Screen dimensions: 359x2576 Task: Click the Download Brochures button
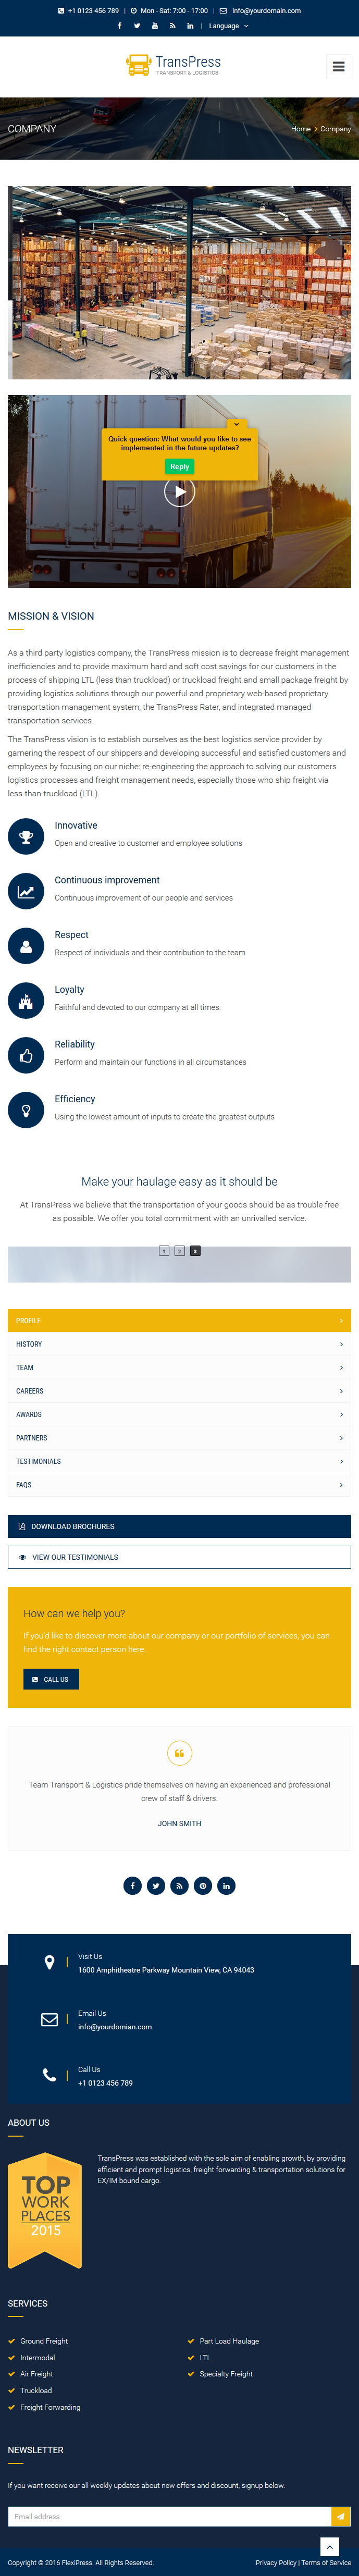(x=179, y=1526)
